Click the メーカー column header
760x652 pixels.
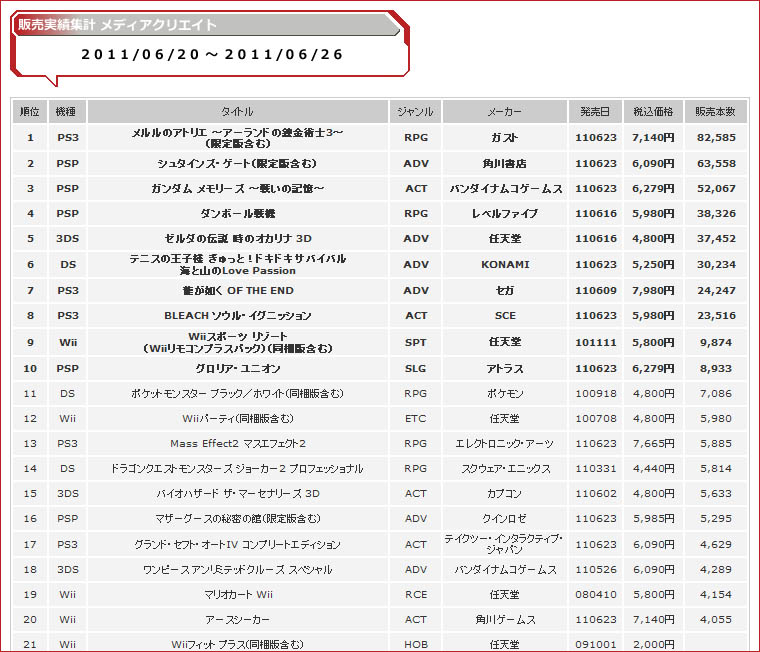[x=505, y=111]
